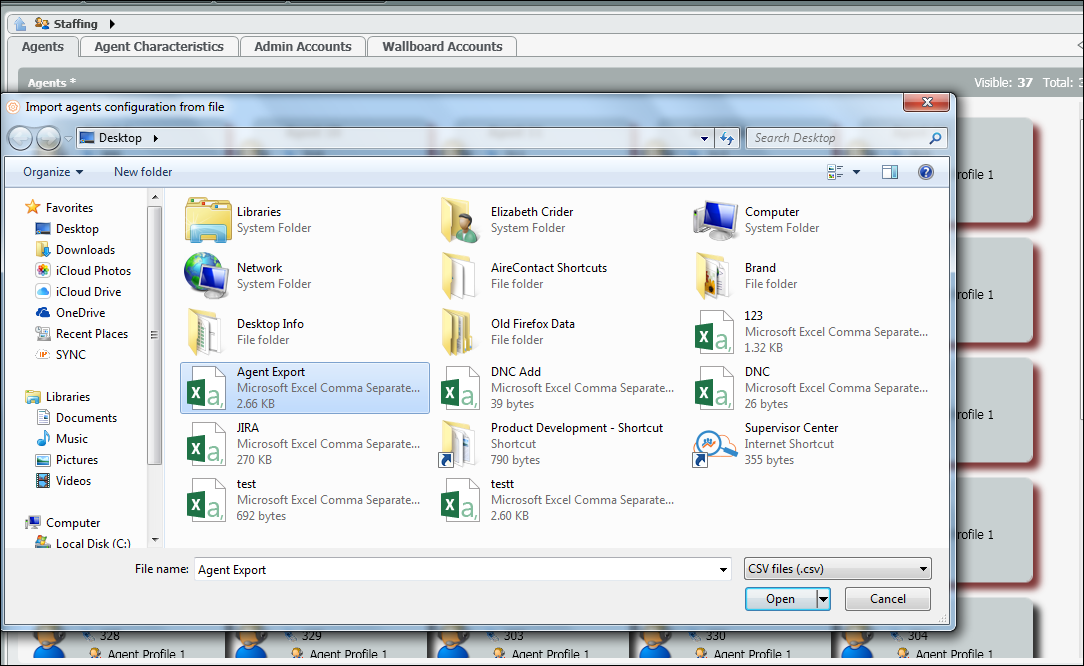Open the Supervisor Center internet shortcut
The width and height of the screenshot is (1084, 666).
pyautogui.click(x=716, y=444)
